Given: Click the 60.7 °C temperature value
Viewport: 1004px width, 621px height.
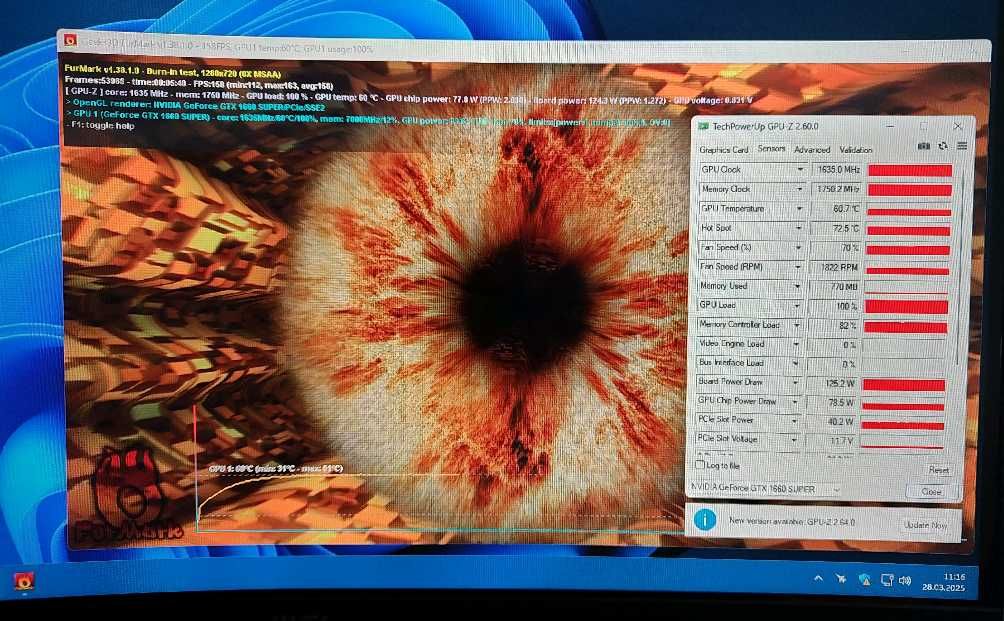Looking at the screenshot, I should pyautogui.click(x=836, y=209).
